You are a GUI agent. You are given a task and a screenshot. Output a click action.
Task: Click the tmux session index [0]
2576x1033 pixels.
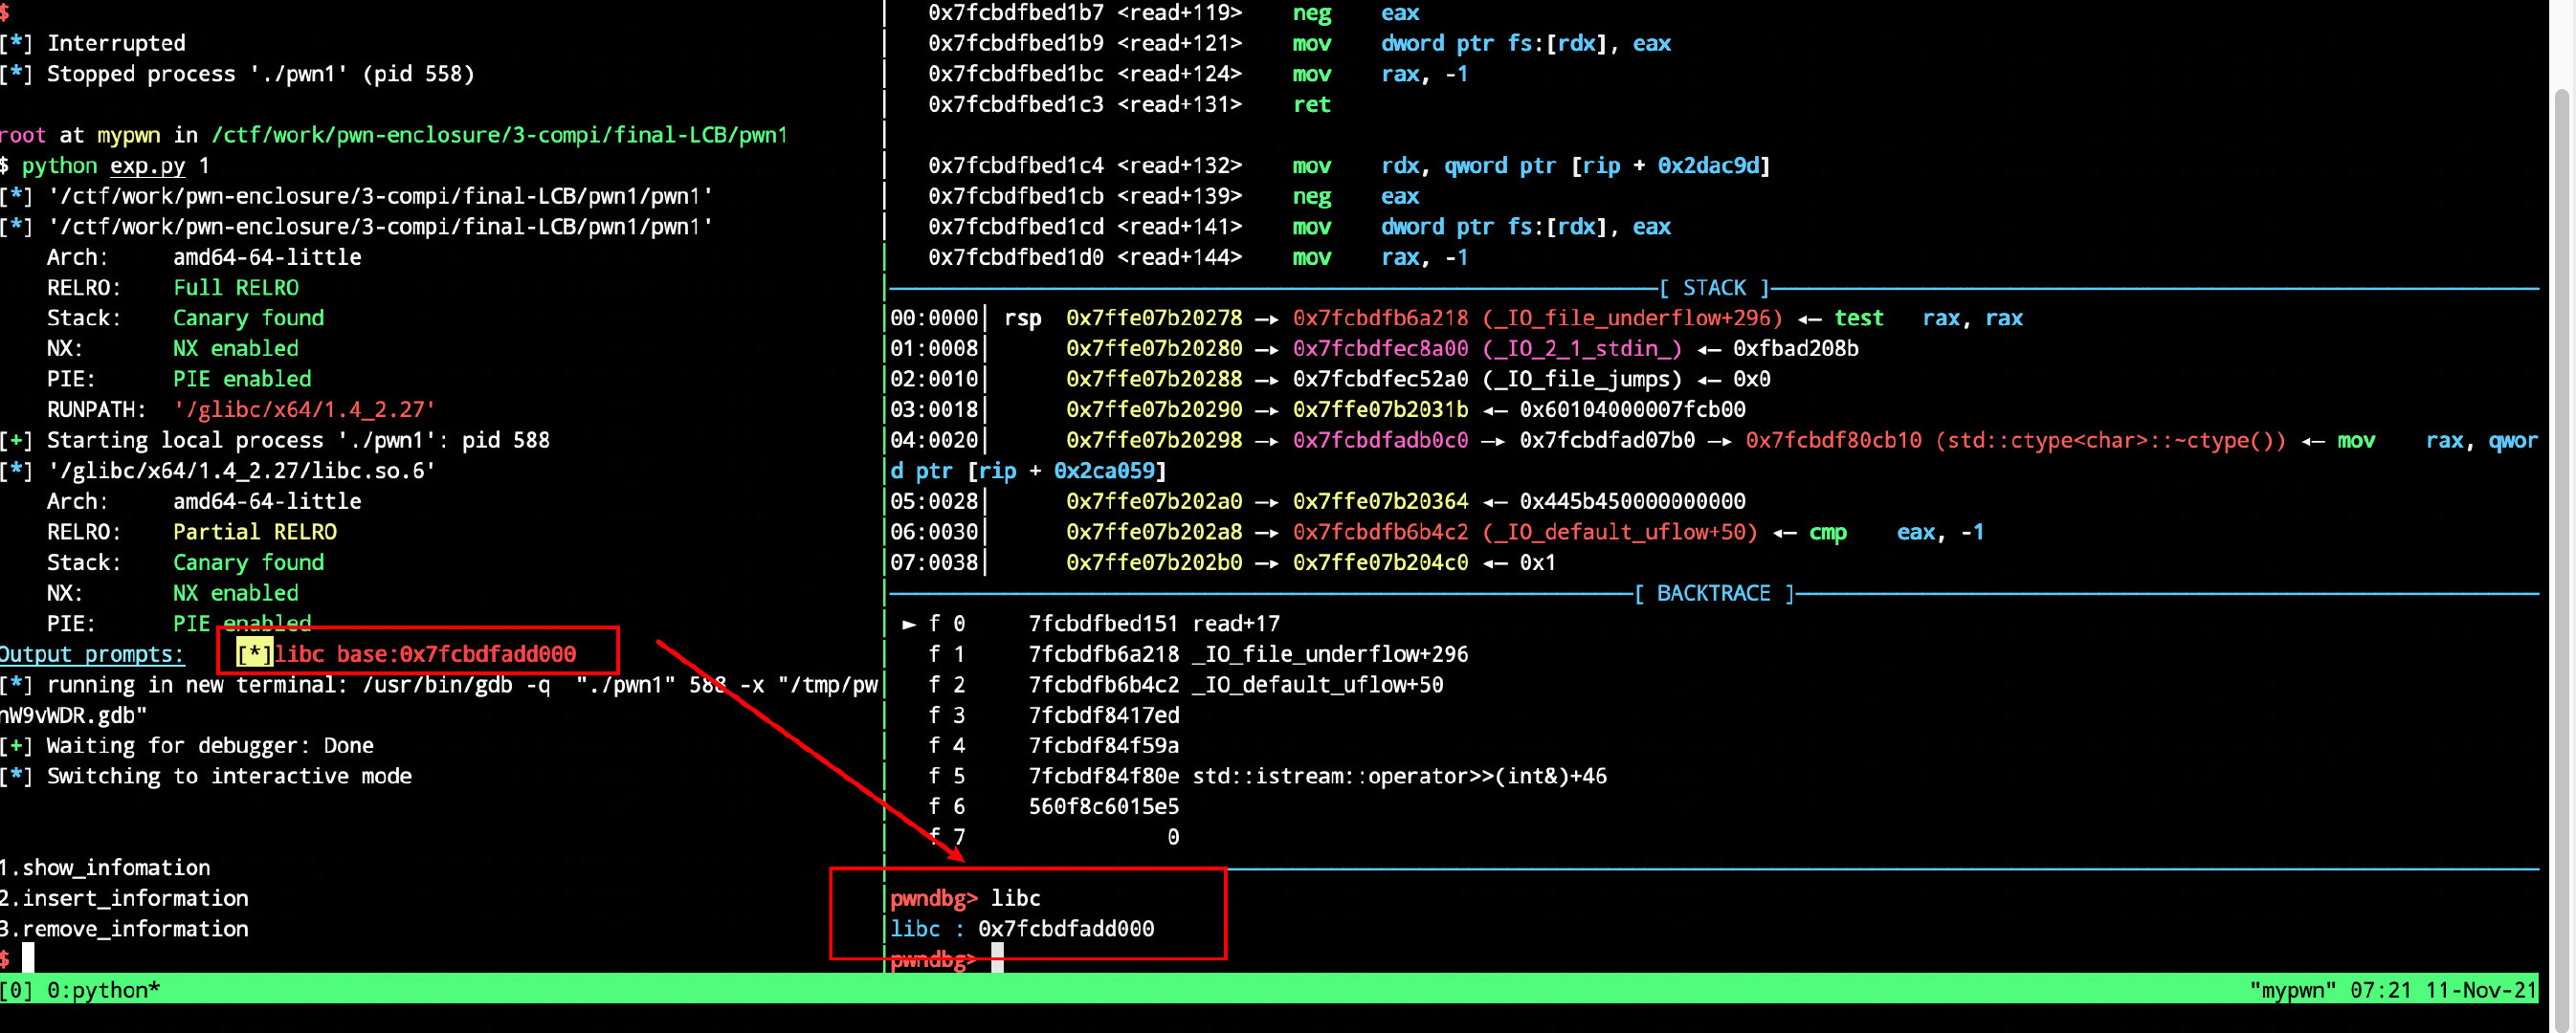17,990
